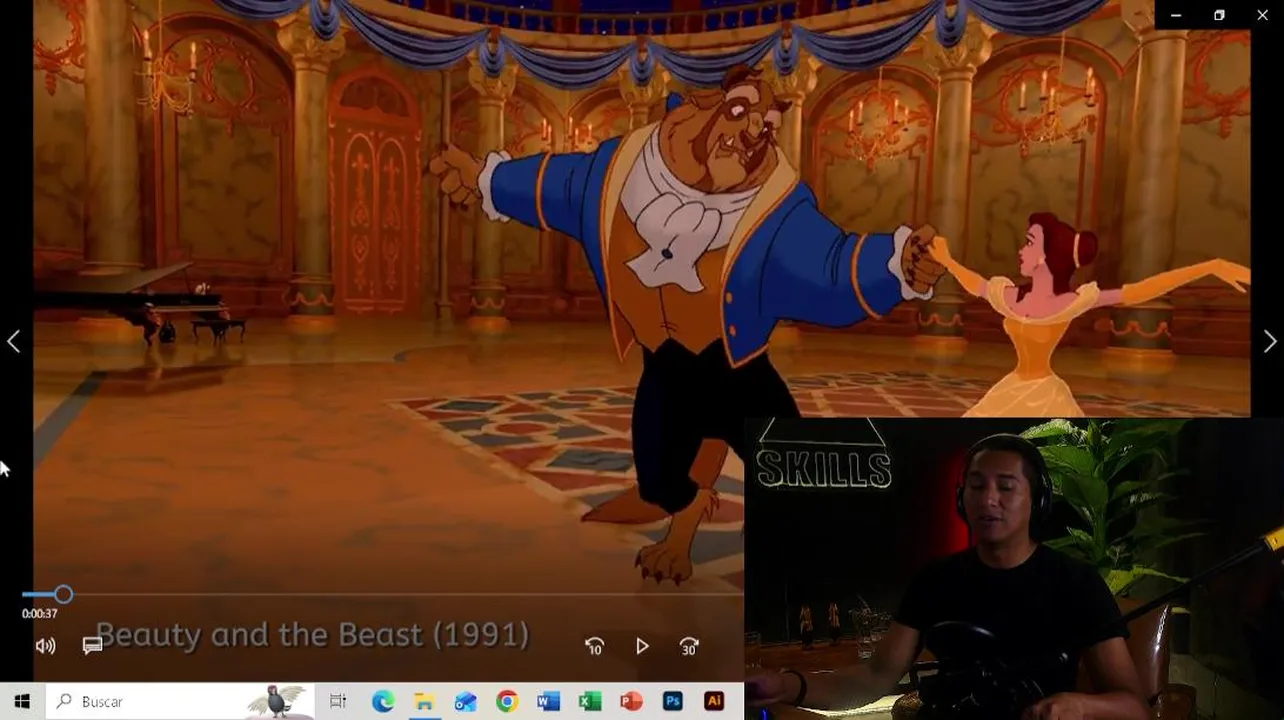Go to the next item arrow
This screenshot has height=720, width=1284.
tap(1270, 342)
